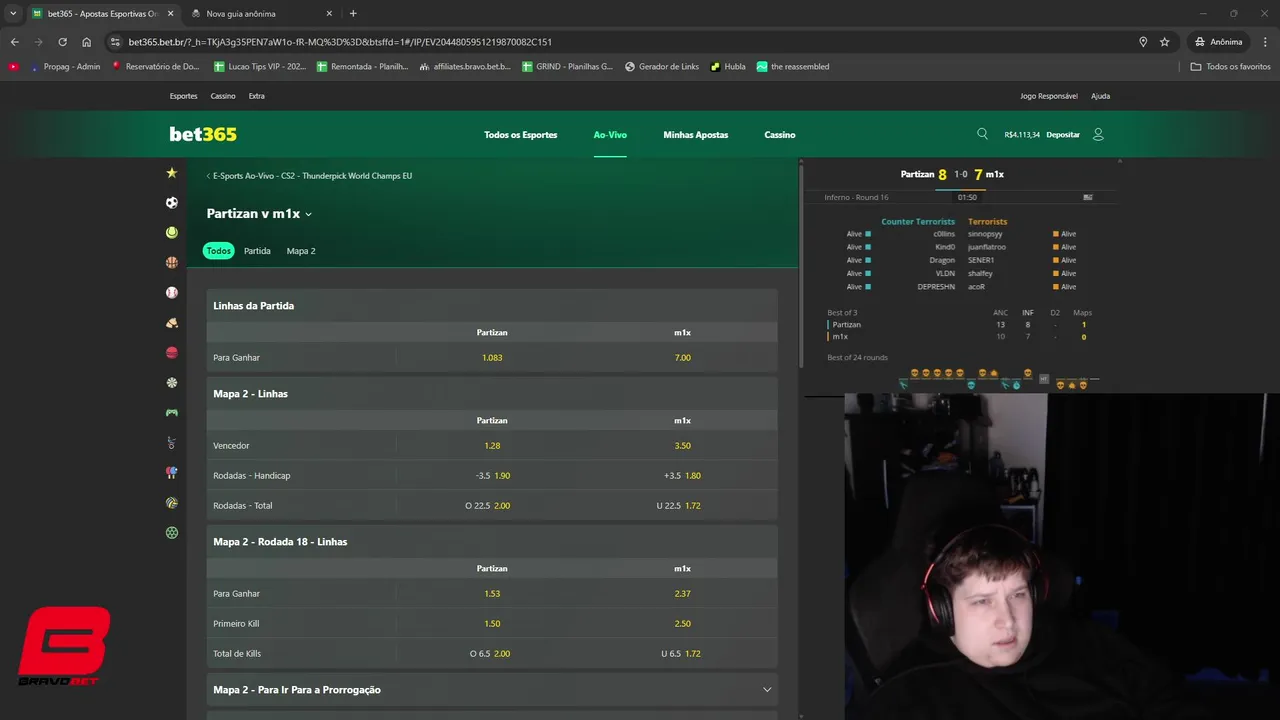1280x720 pixels.
Task: Select the soccer ball sport icon
Action: (x=172, y=202)
